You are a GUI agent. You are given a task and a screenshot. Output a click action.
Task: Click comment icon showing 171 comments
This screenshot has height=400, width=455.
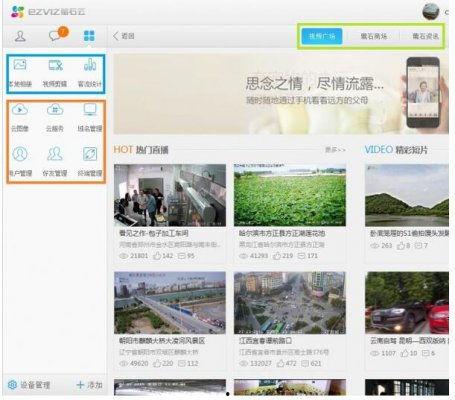tap(301, 256)
